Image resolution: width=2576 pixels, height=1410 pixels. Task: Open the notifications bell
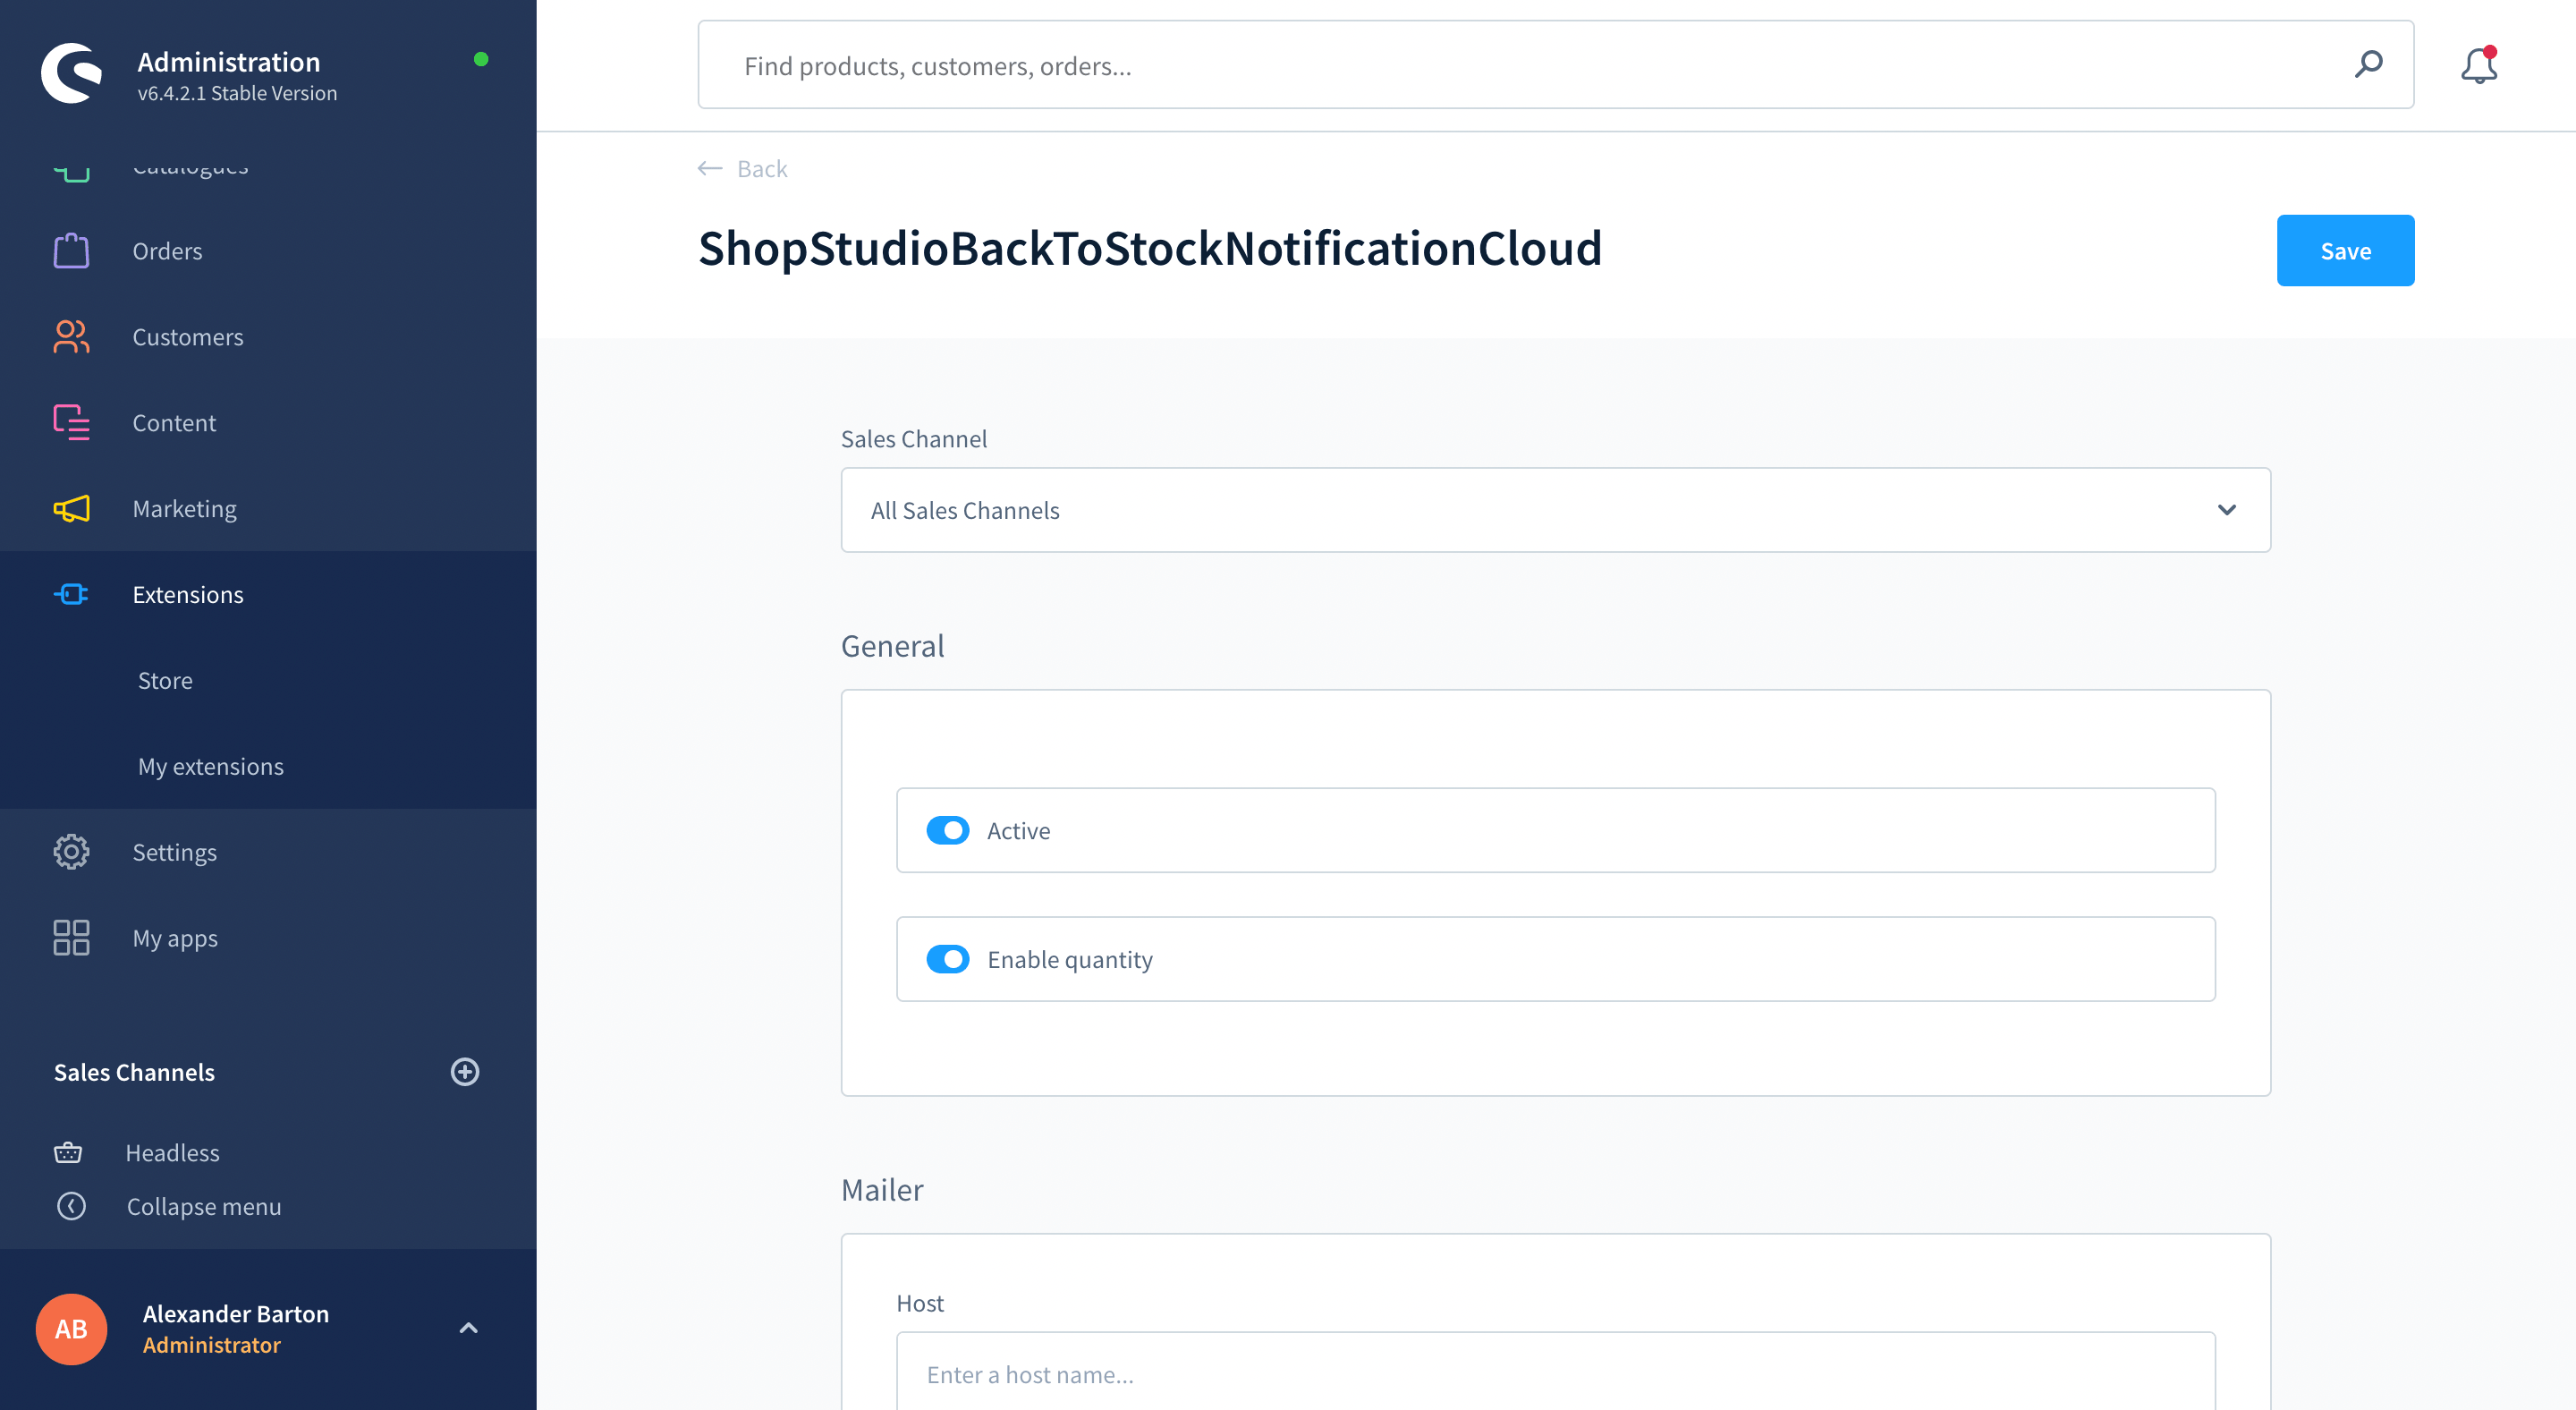pyautogui.click(x=2479, y=65)
